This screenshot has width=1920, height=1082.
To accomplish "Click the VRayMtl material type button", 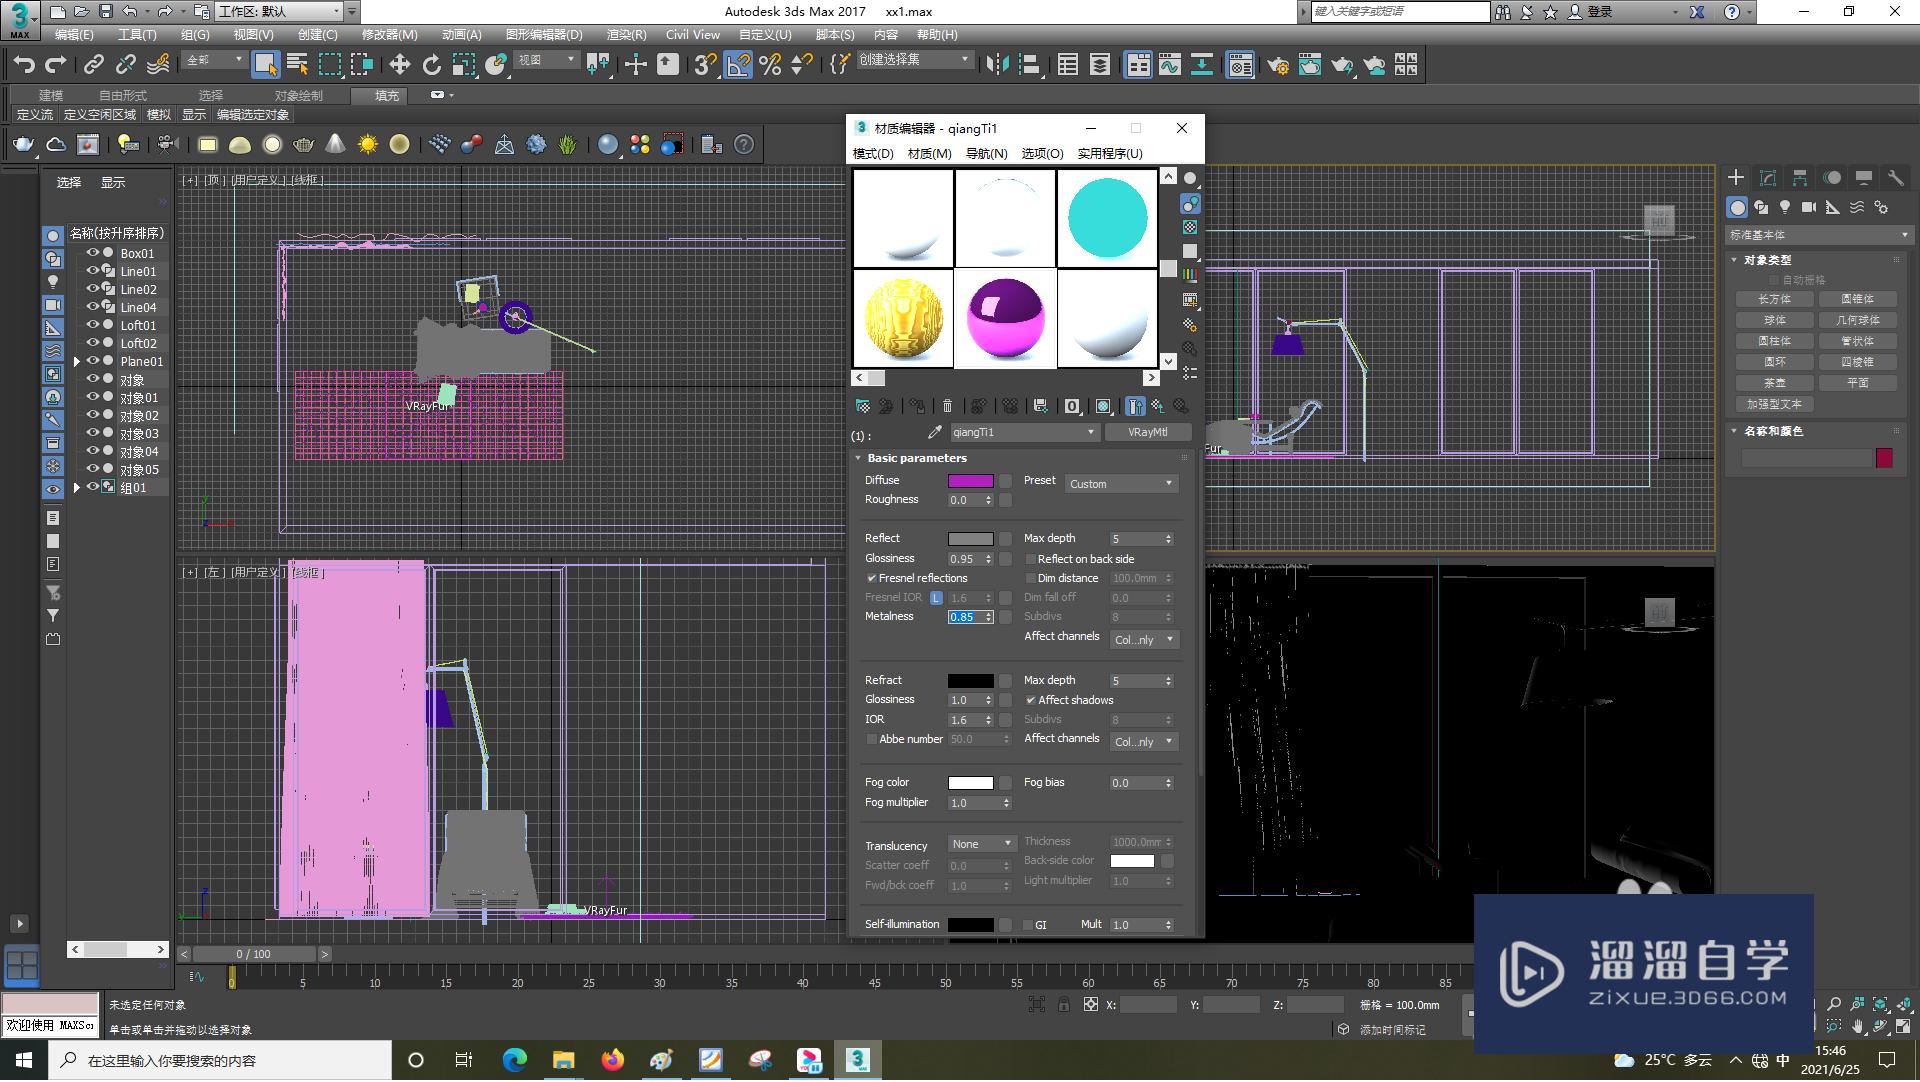I will click(1147, 433).
